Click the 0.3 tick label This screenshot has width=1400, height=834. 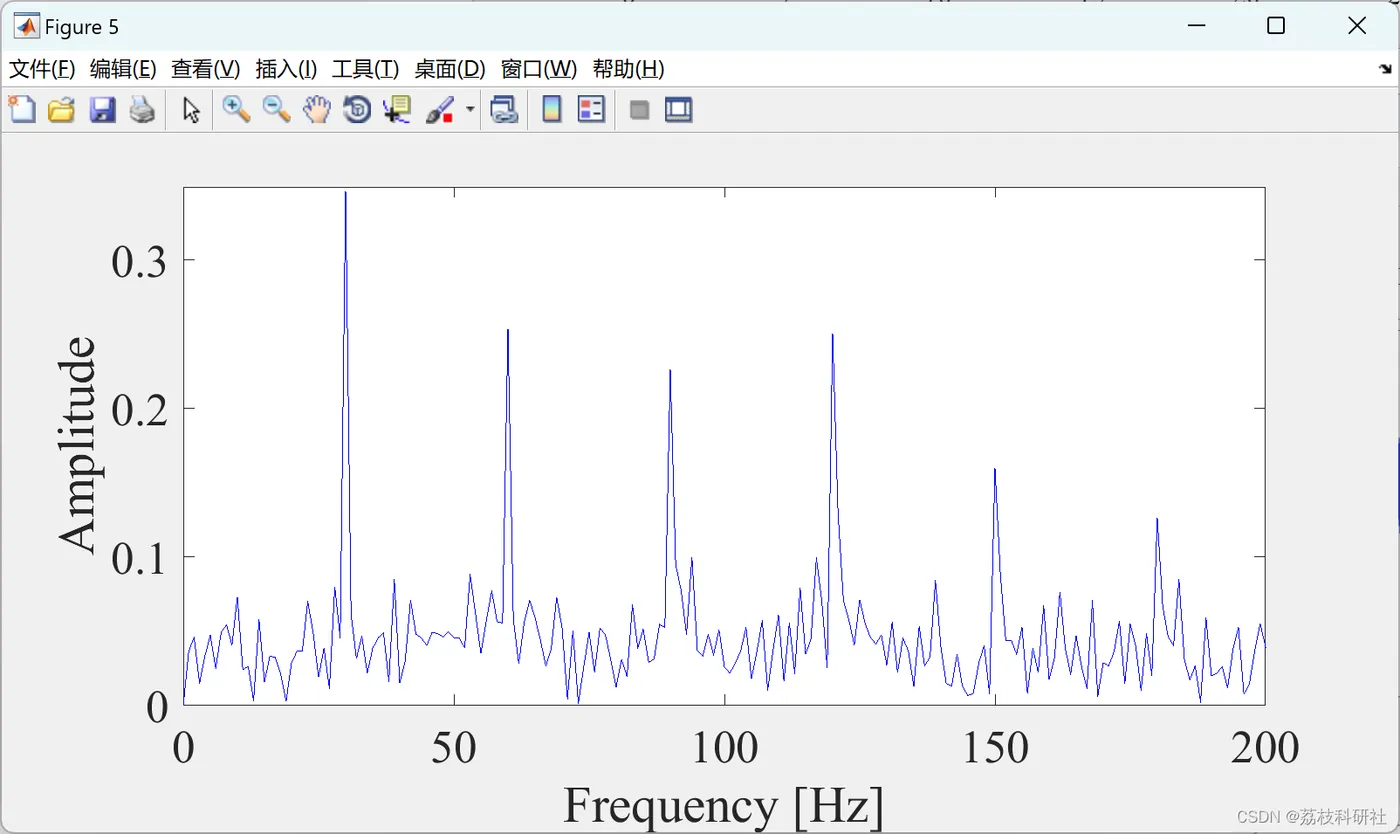pos(139,261)
